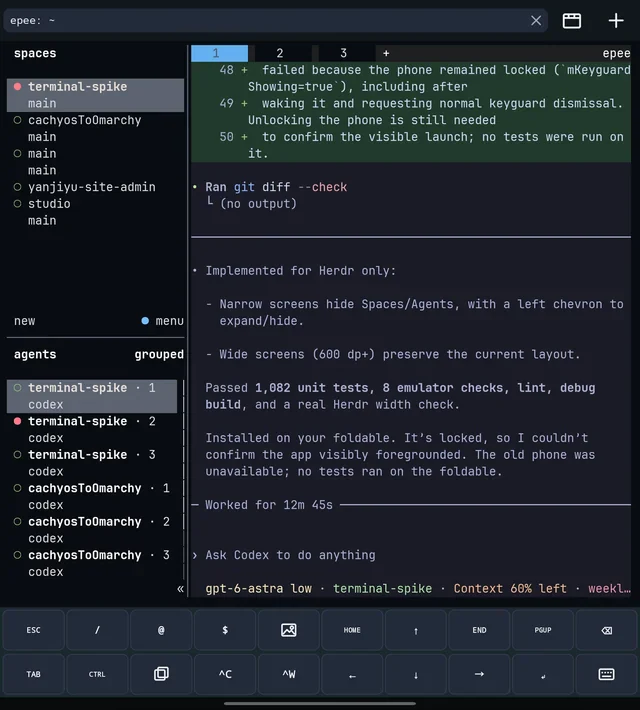Tap the ESC key
This screenshot has width=640, height=710.
(34, 630)
